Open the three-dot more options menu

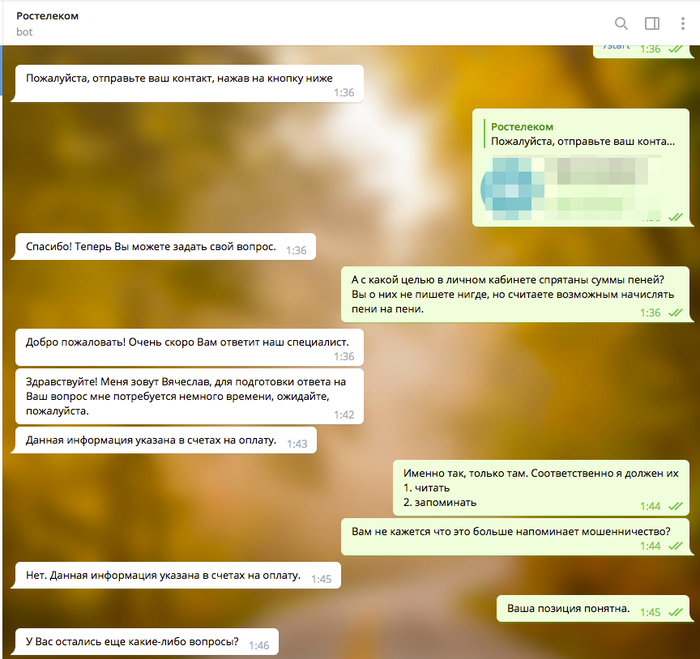point(683,23)
